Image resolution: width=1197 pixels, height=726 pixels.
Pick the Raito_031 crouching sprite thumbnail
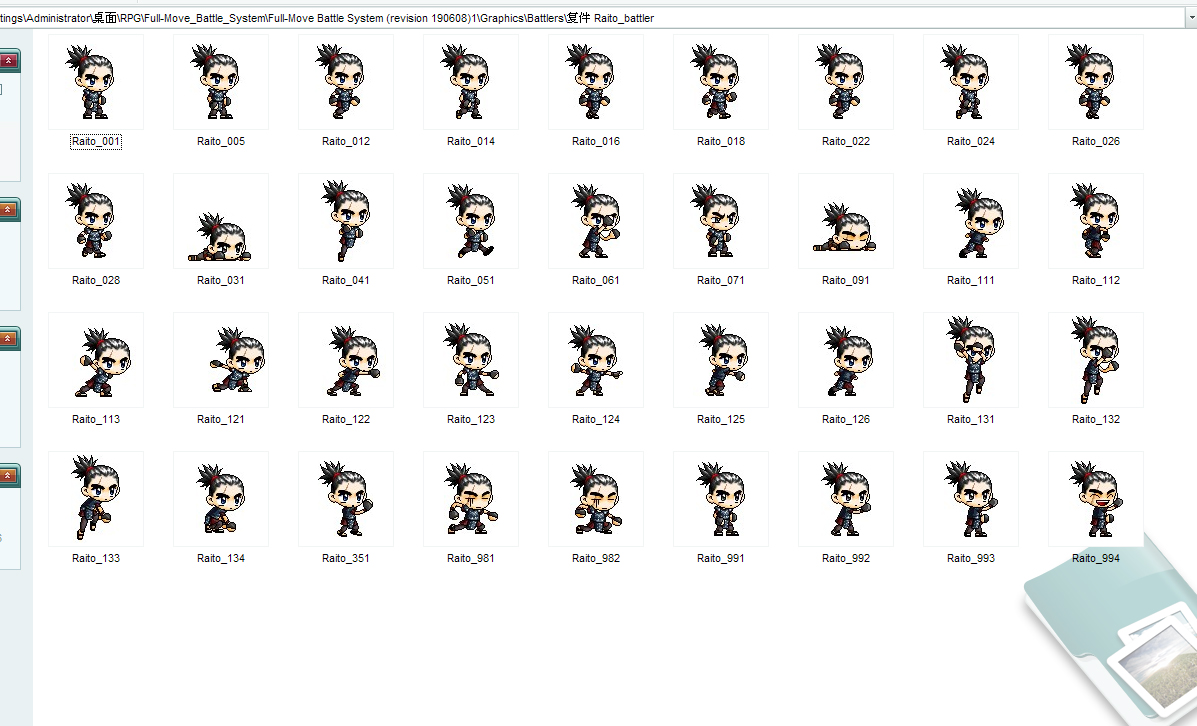221,221
